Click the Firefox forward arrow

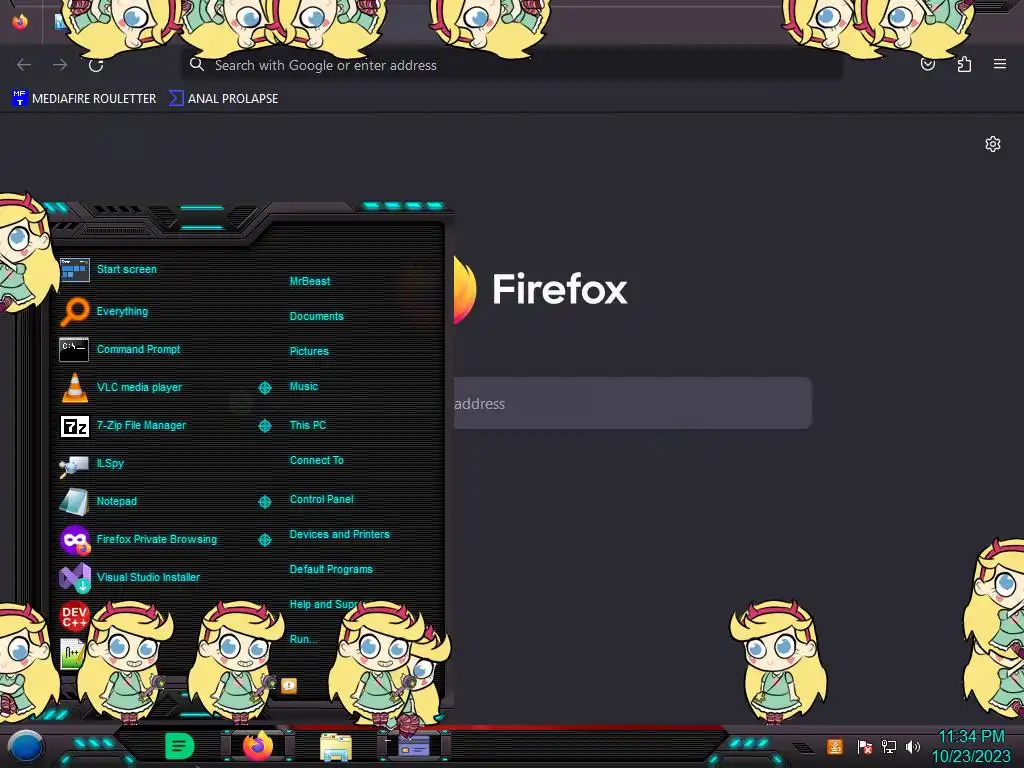tap(60, 65)
